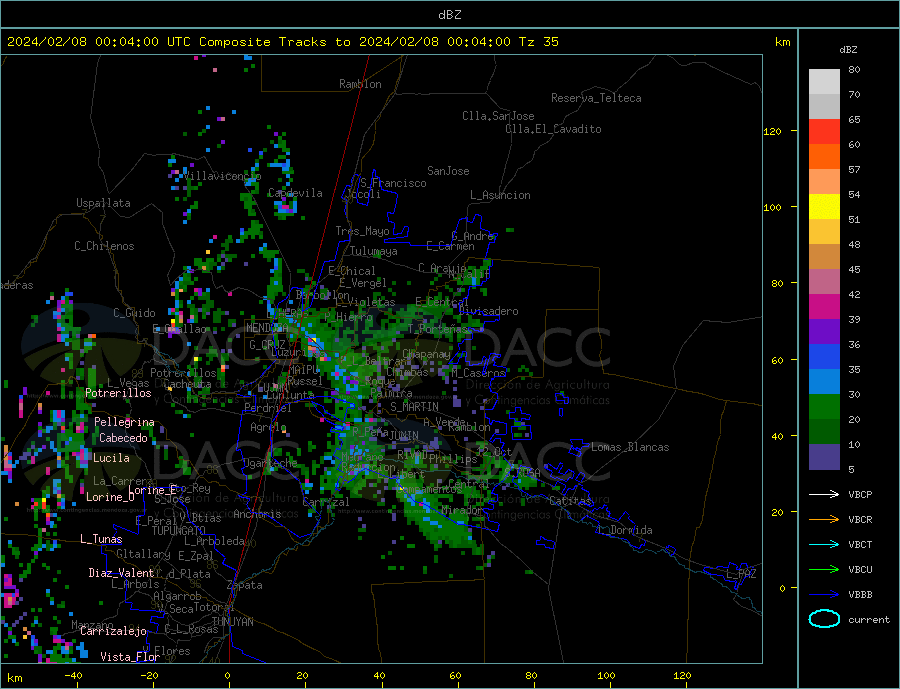Image resolution: width=900 pixels, height=689 pixels.
Task: Click the blue VBBB arrow in legend
Action: click(824, 594)
